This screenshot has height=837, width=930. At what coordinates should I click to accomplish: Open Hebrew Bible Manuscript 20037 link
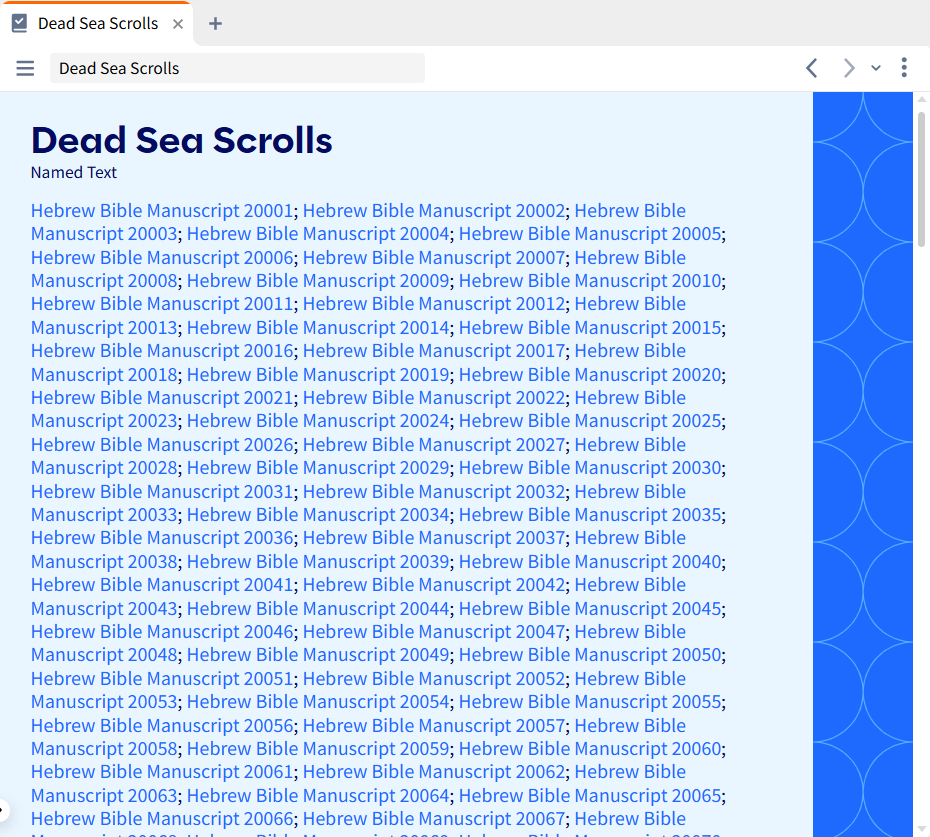click(434, 537)
